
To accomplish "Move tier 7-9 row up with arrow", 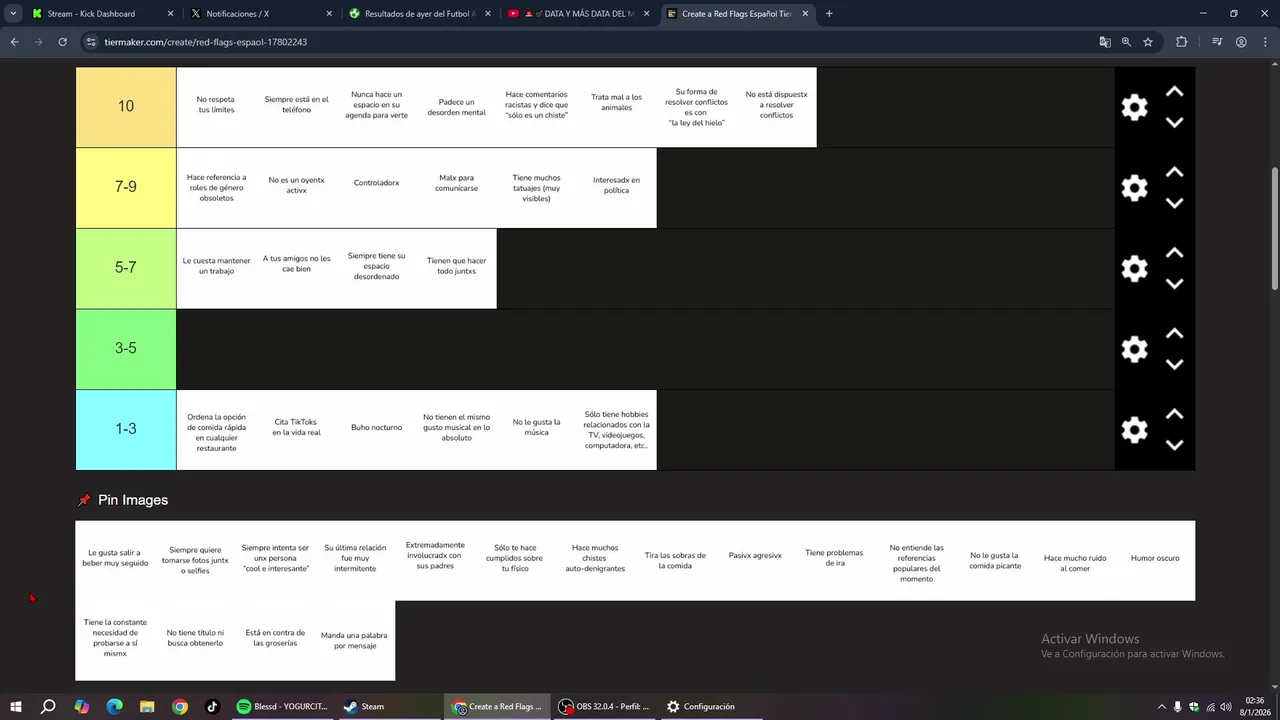I will coord(1175,172).
